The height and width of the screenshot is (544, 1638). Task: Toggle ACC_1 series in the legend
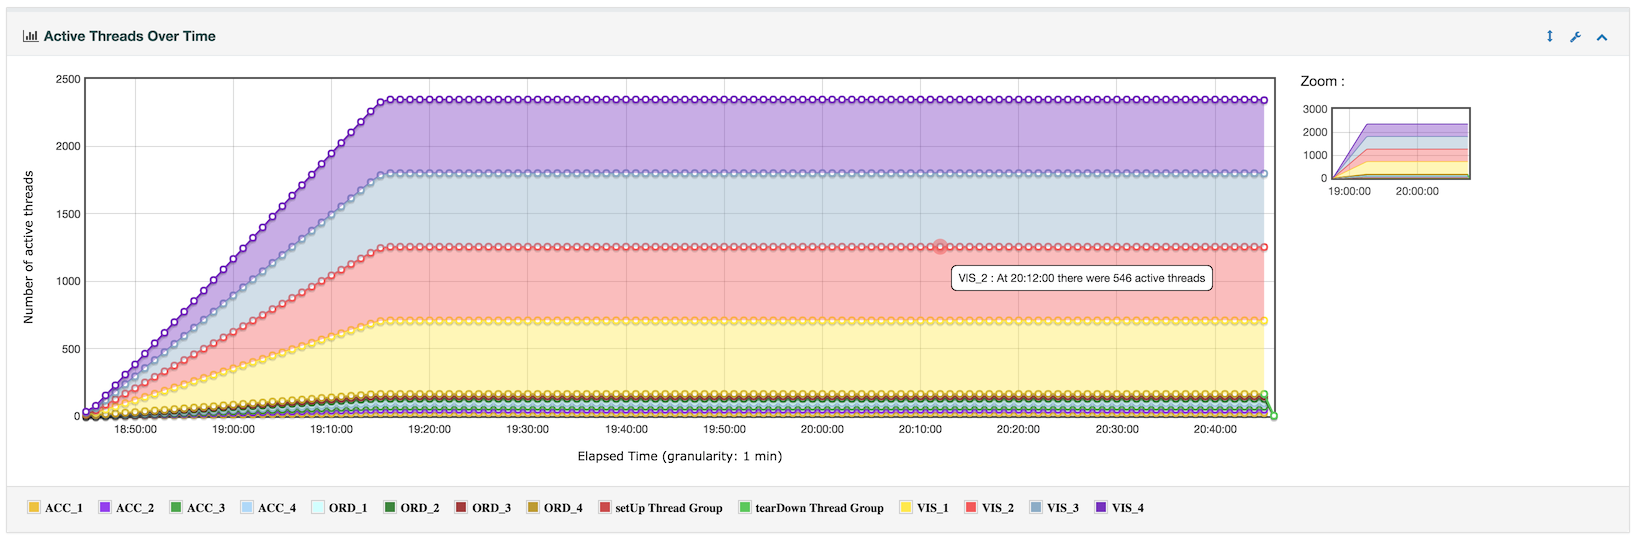(x=55, y=508)
